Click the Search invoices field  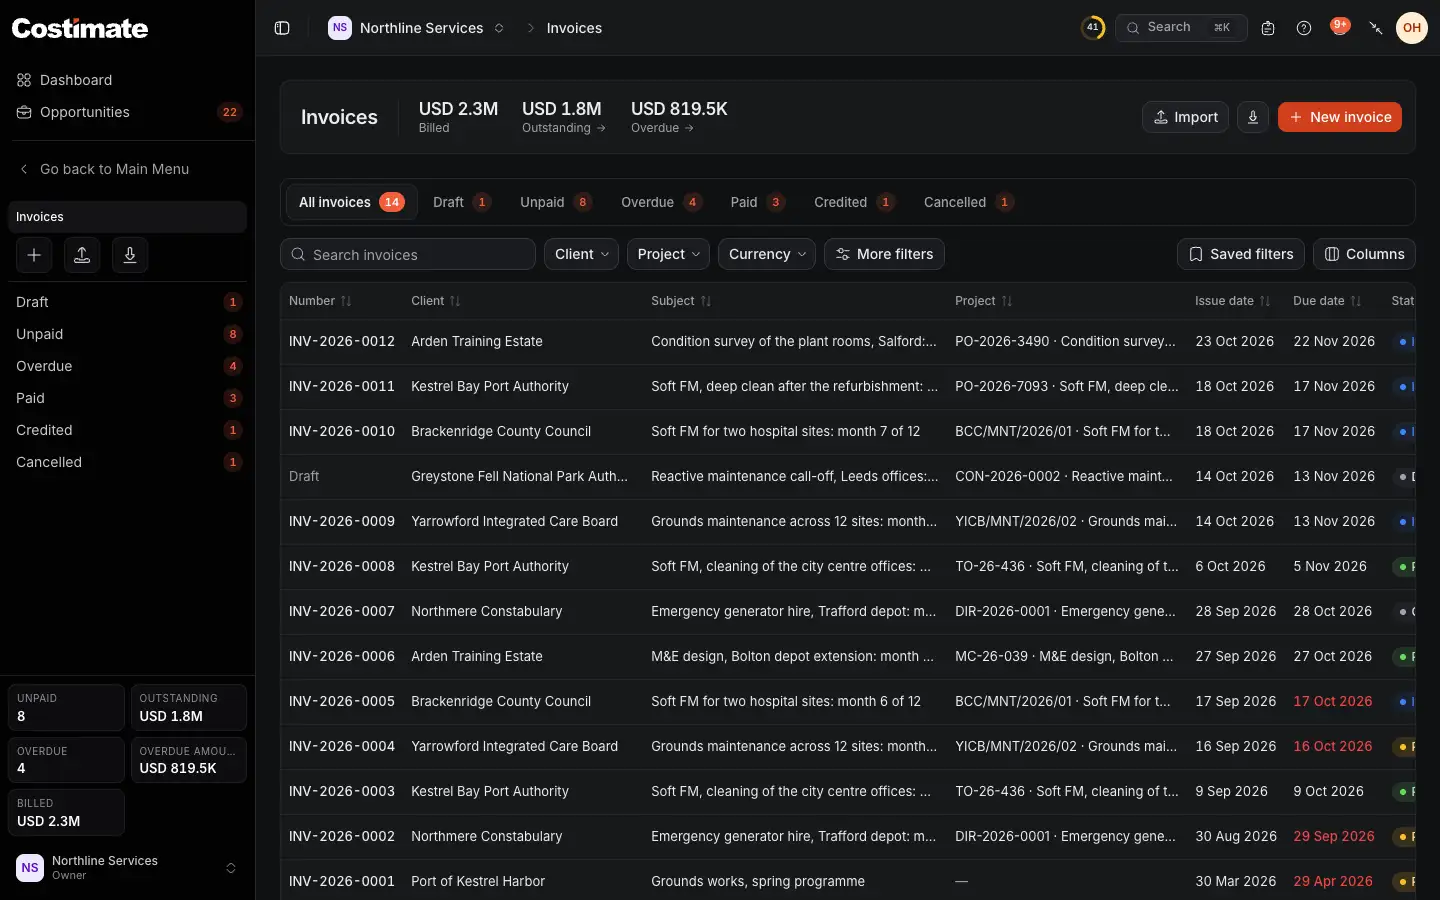[408, 254]
